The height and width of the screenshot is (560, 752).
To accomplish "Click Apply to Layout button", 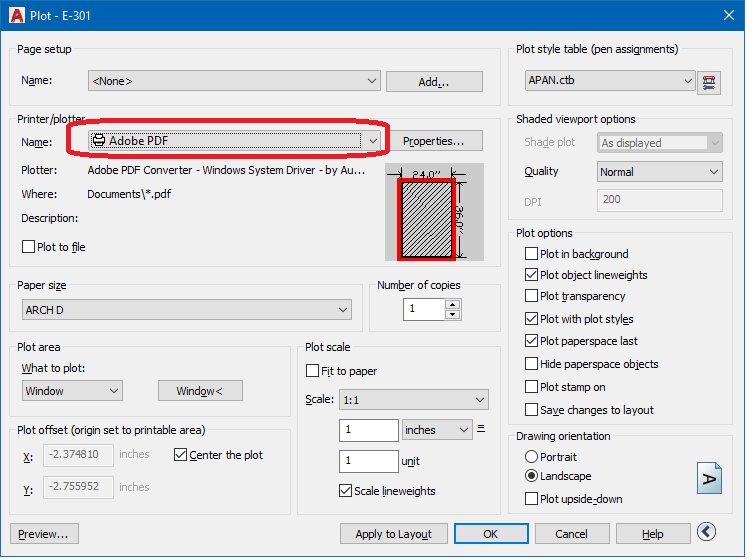I will click(394, 534).
